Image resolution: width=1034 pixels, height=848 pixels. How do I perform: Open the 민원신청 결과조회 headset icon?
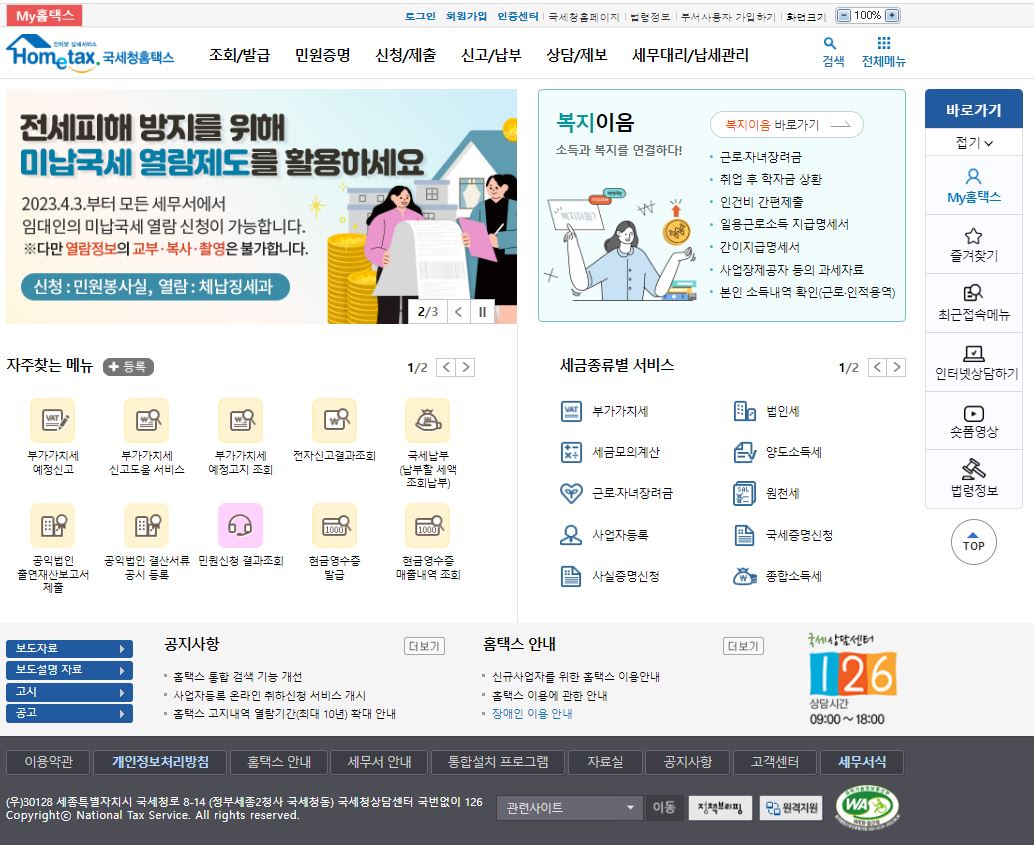click(x=240, y=524)
